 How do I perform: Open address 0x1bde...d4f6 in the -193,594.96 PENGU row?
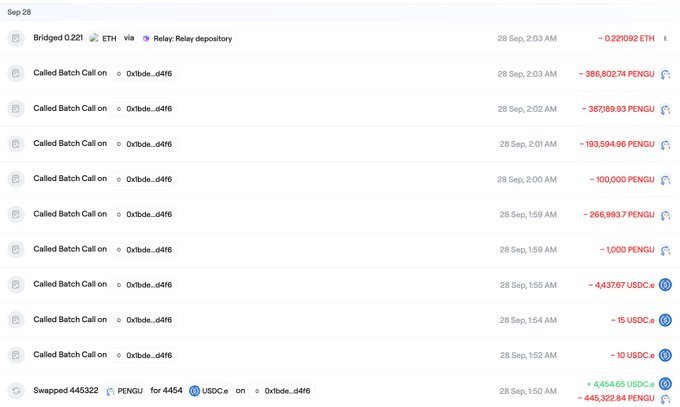[x=144, y=144]
